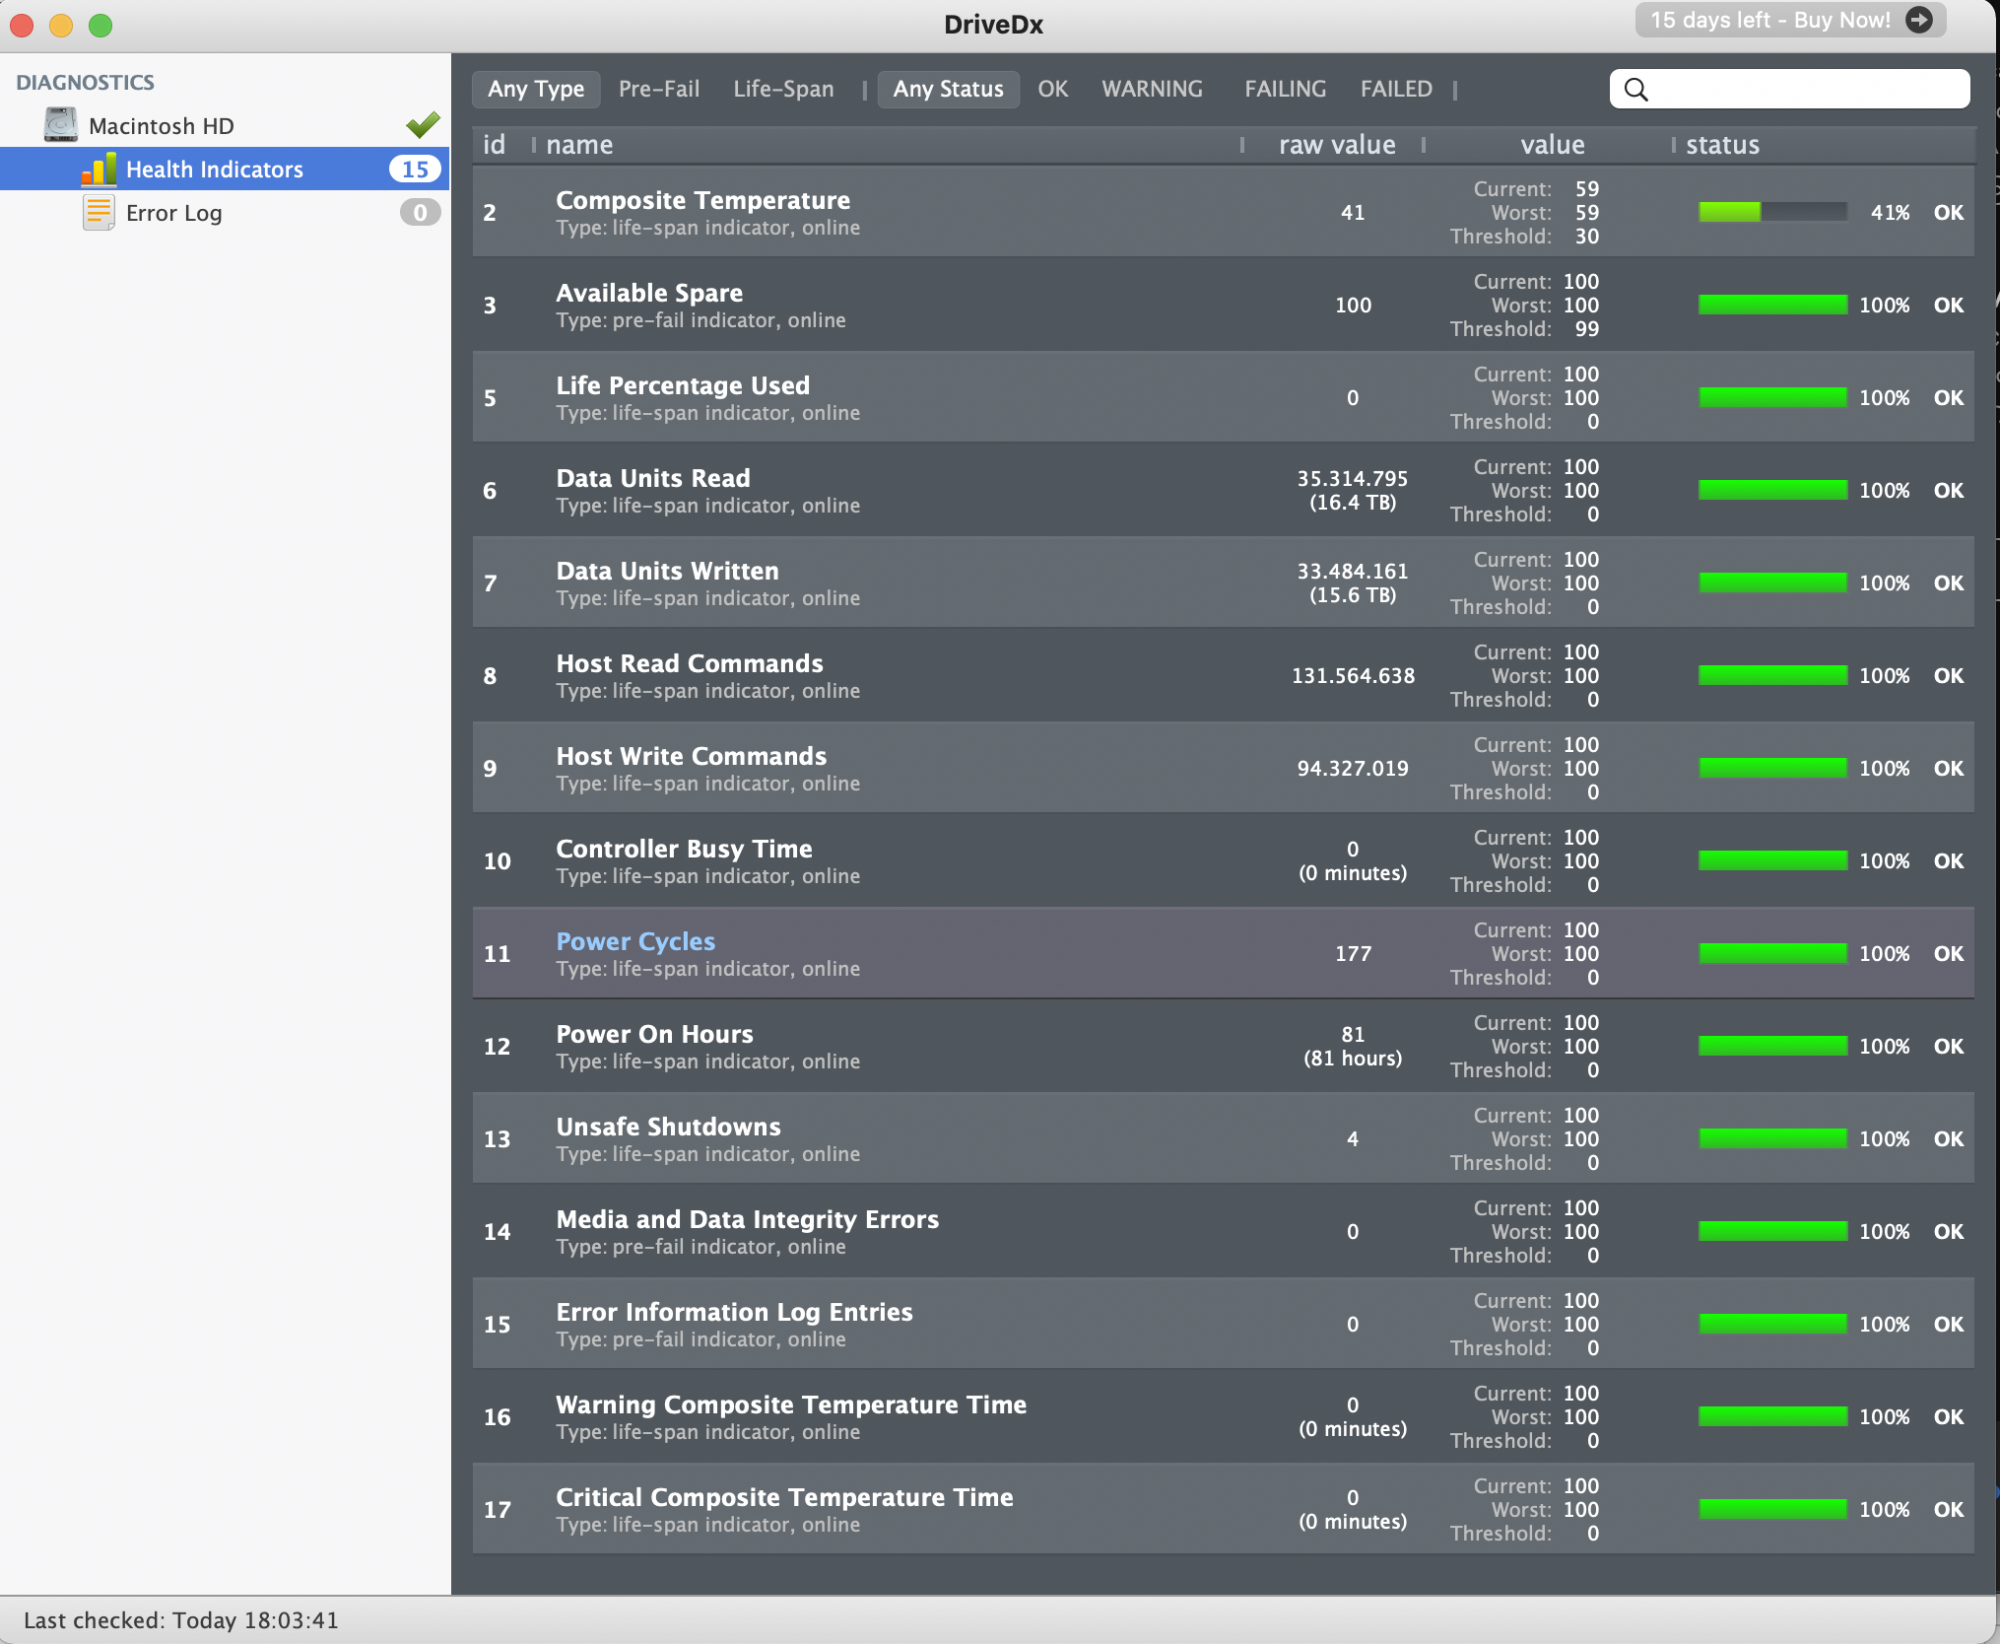Select the Any Status filter

pyautogui.click(x=948, y=89)
